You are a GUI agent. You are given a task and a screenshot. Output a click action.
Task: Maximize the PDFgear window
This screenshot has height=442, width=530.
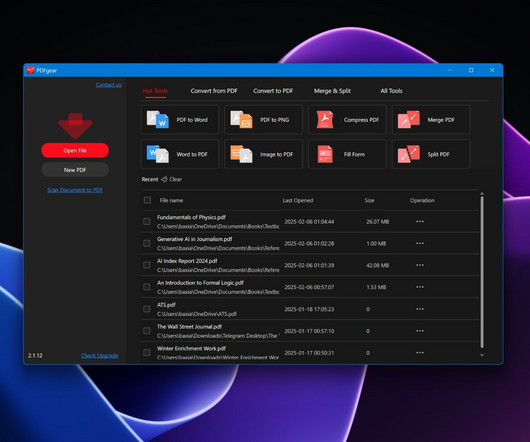pos(471,70)
